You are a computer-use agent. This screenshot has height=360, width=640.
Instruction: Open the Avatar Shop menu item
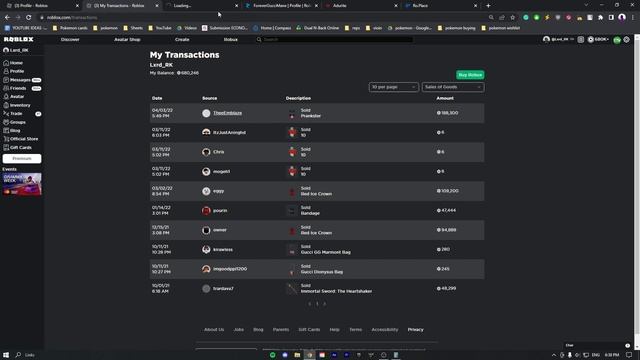[127, 40]
